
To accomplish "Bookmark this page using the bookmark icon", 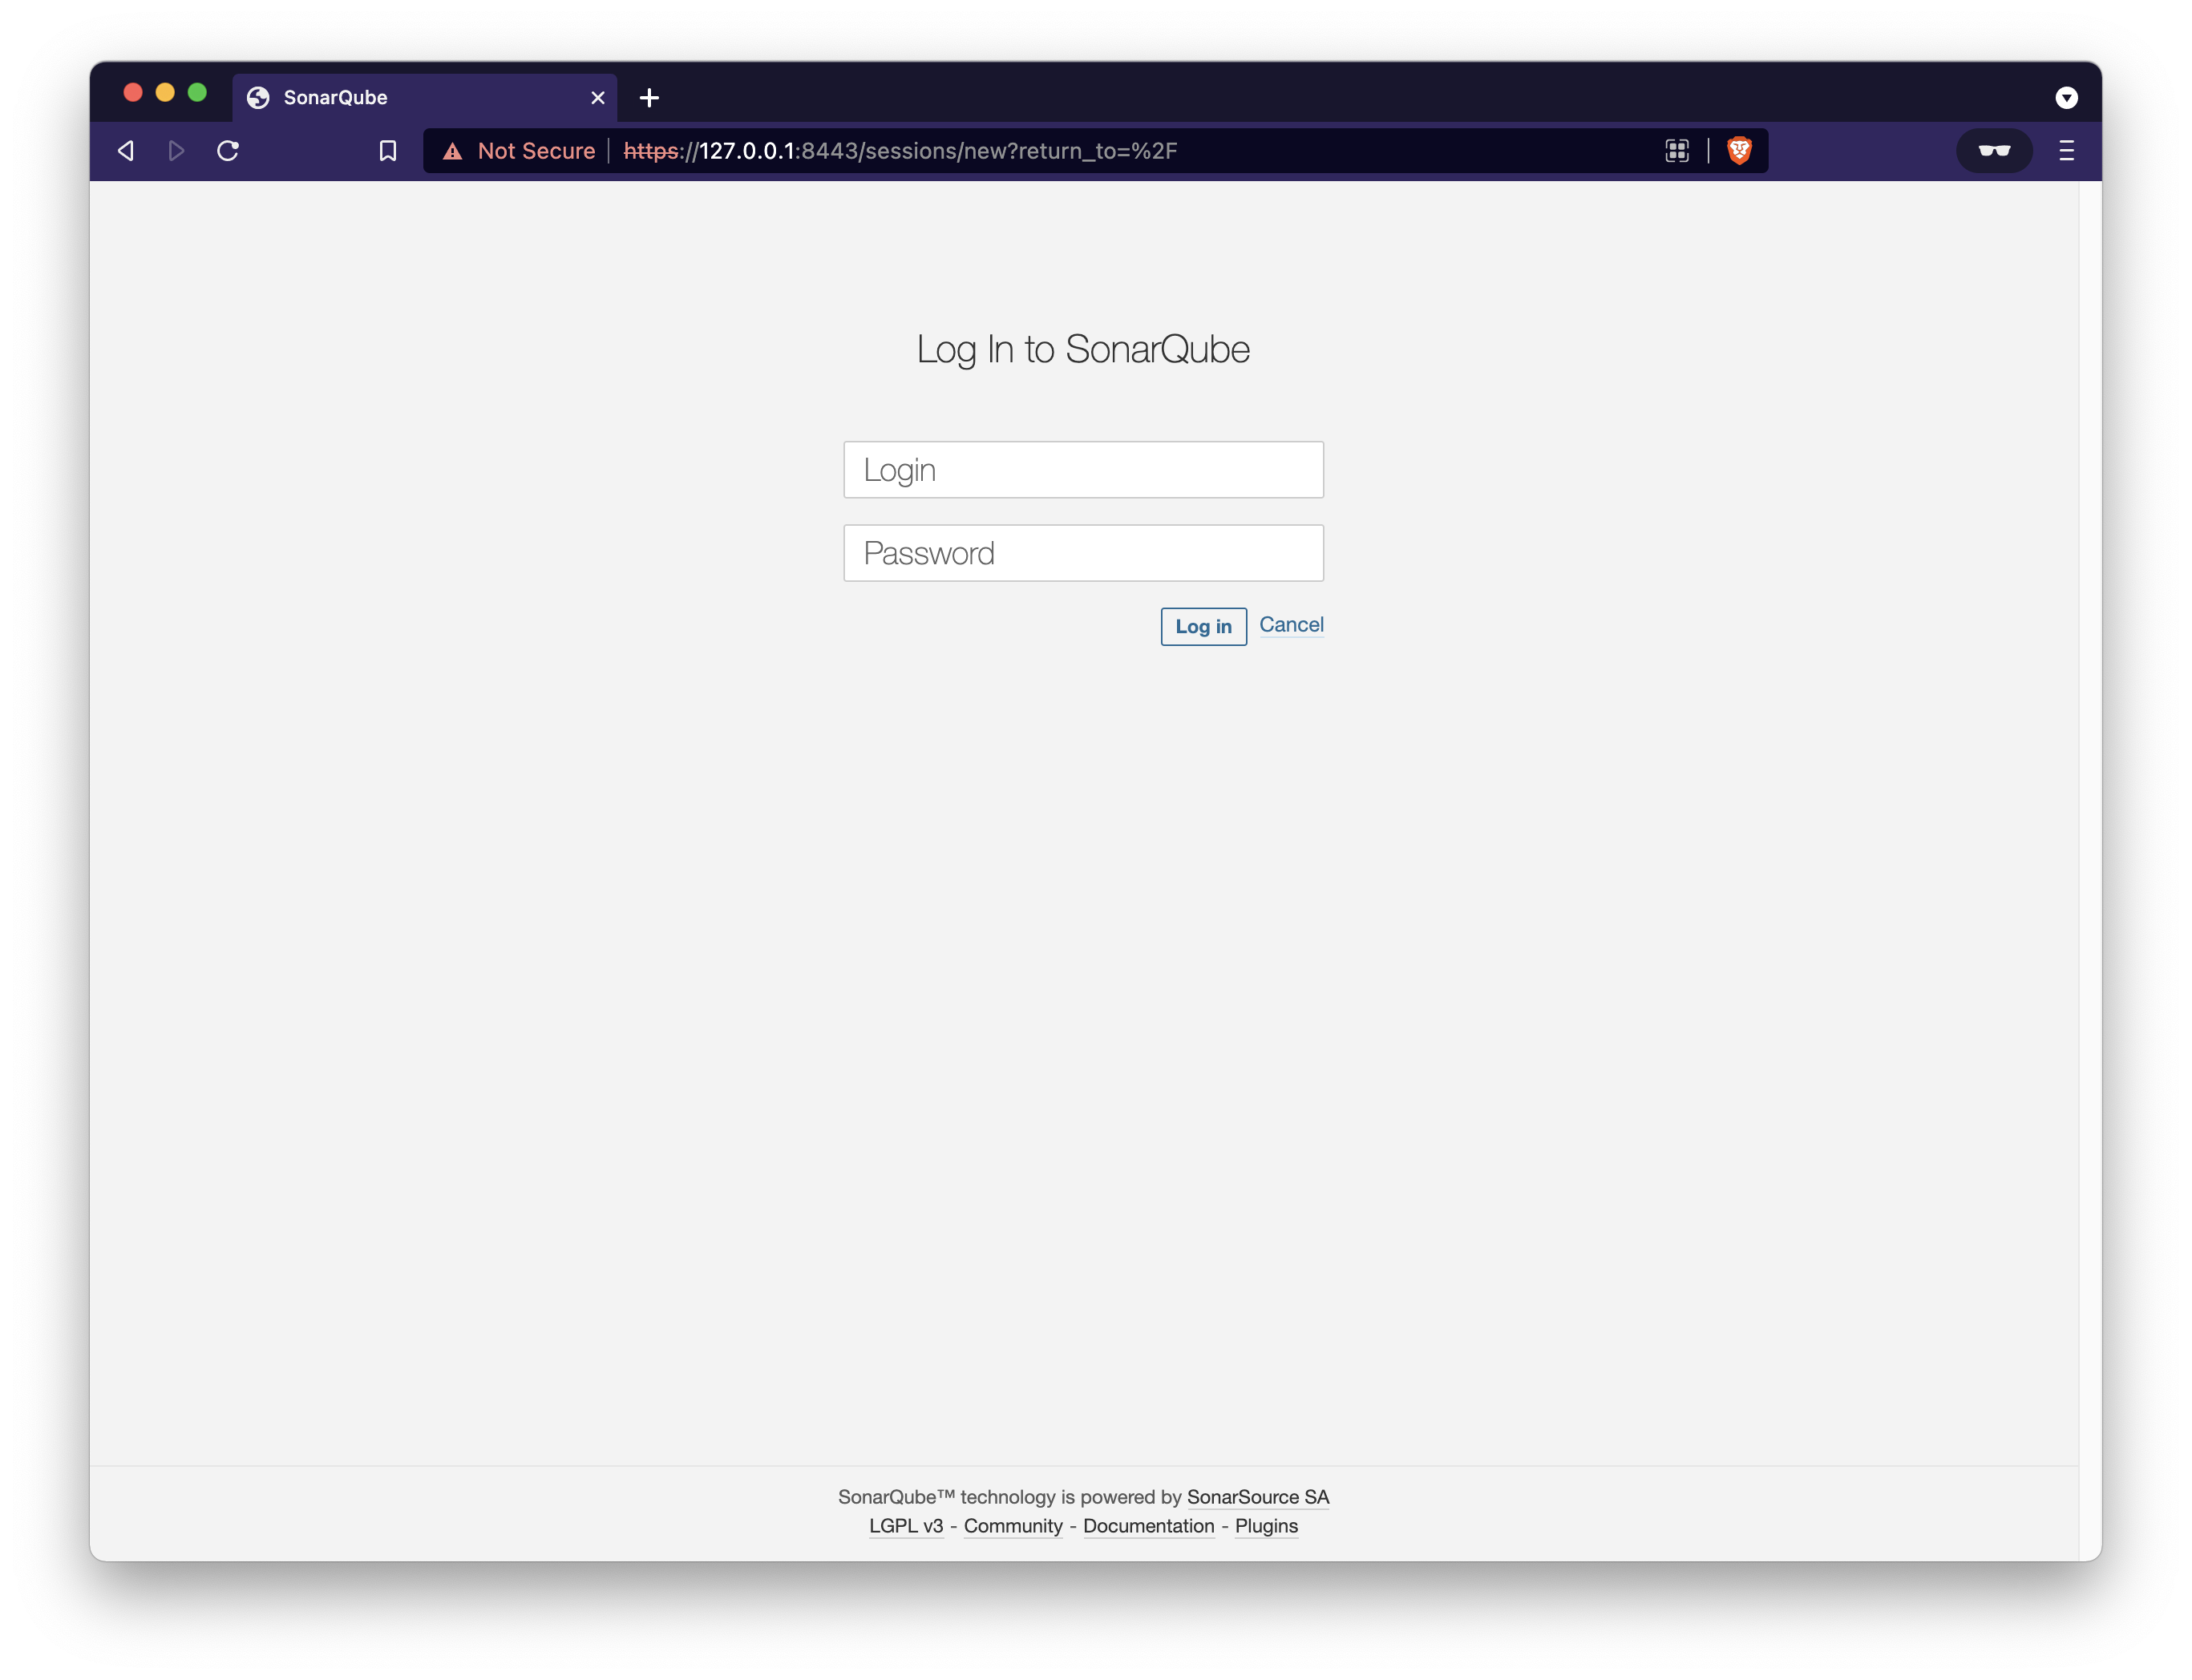I will pyautogui.click(x=388, y=151).
